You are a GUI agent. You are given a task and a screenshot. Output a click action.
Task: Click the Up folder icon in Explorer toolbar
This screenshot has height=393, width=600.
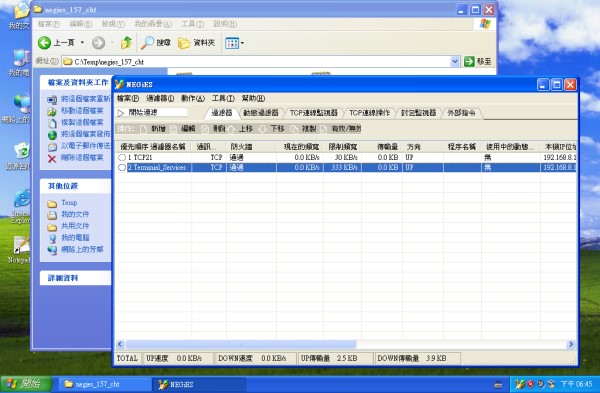click(126, 43)
